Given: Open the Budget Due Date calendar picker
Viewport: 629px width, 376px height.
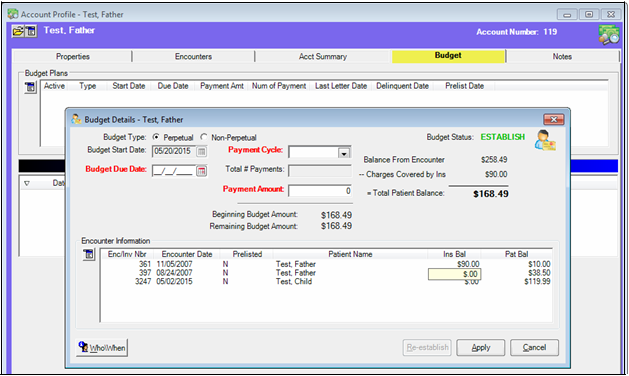Looking at the screenshot, I should [202, 171].
